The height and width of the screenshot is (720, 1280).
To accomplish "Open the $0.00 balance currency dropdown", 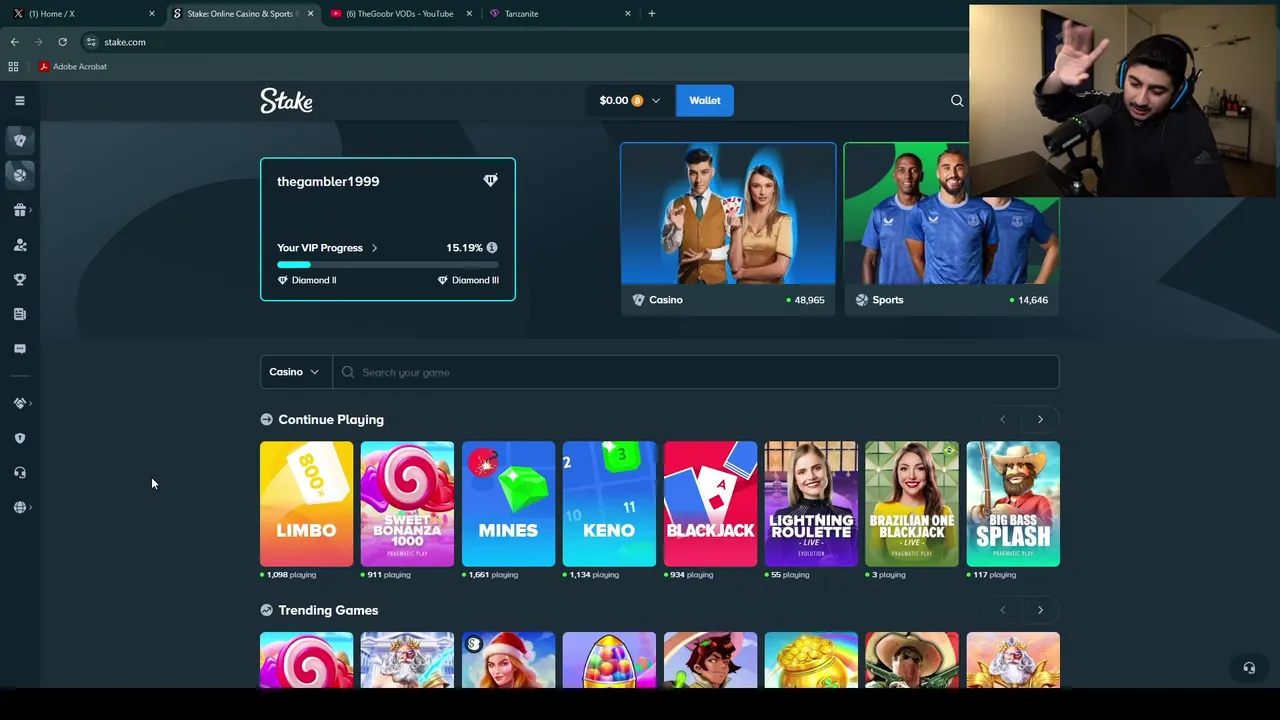I will point(630,100).
